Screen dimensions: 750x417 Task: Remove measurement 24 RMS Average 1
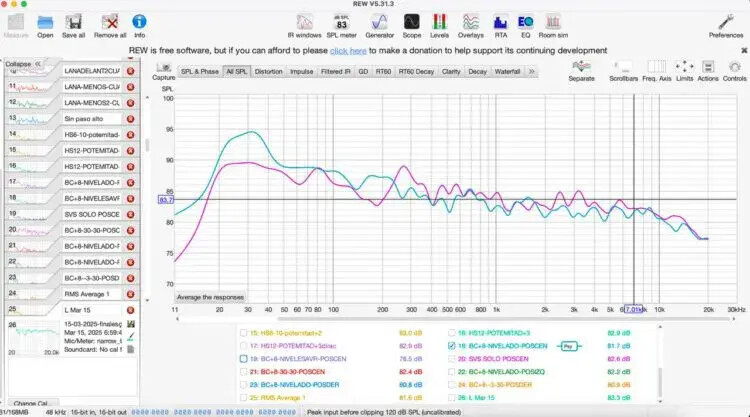(130, 294)
